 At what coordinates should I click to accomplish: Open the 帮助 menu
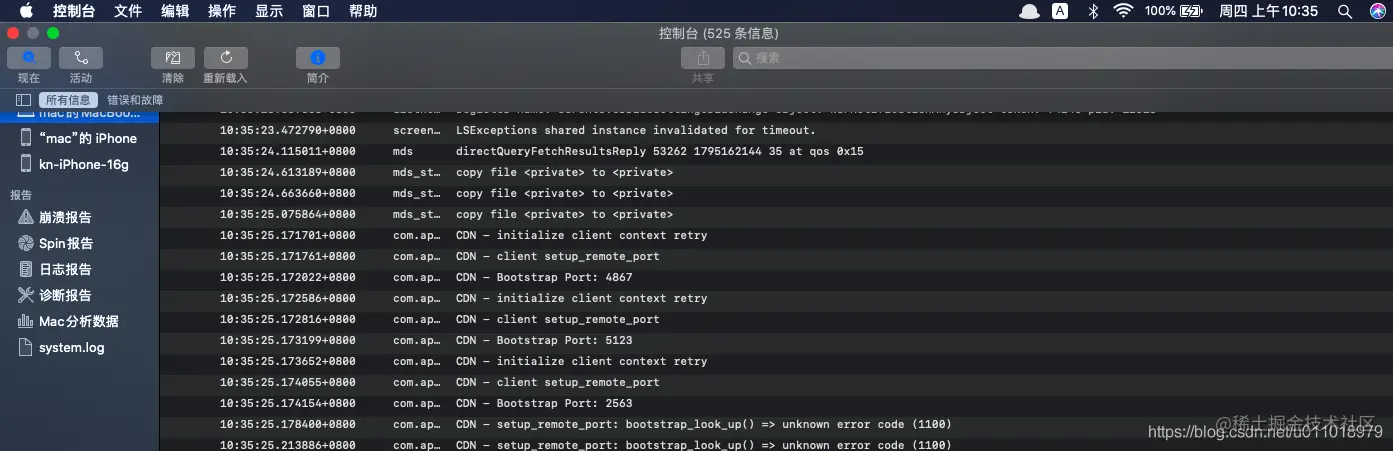pyautogui.click(x=363, y=11)
